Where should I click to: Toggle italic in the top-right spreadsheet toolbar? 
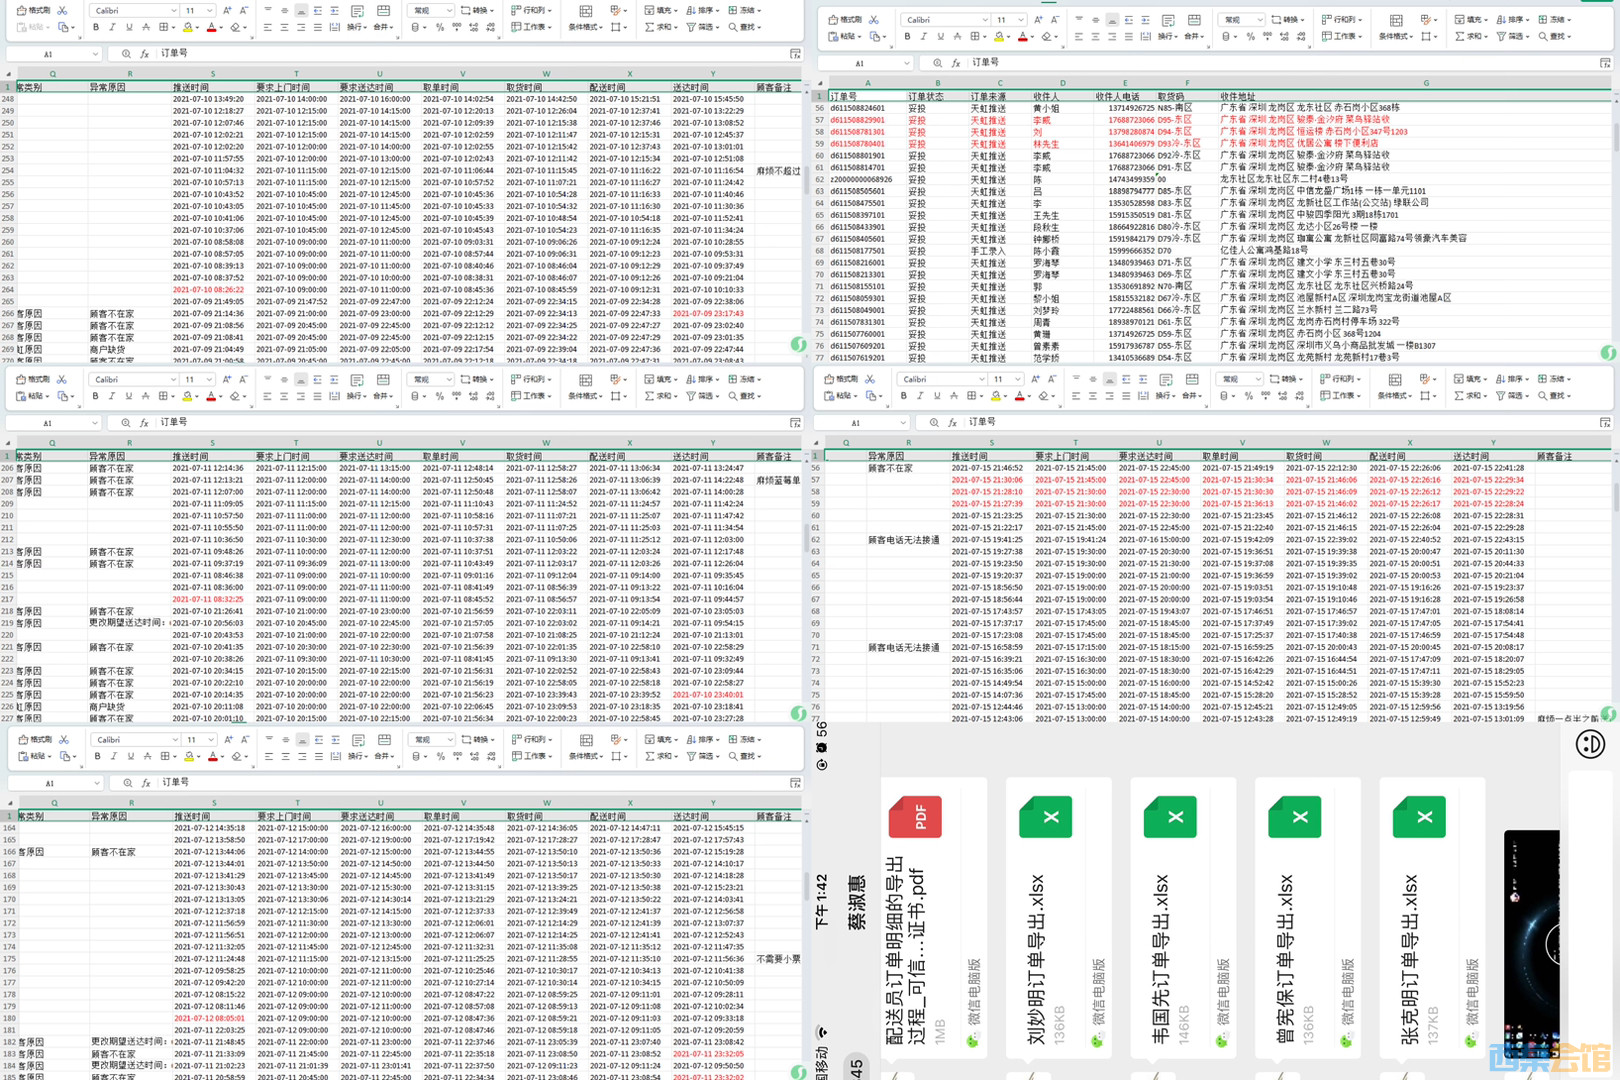(x=923, y=36)
